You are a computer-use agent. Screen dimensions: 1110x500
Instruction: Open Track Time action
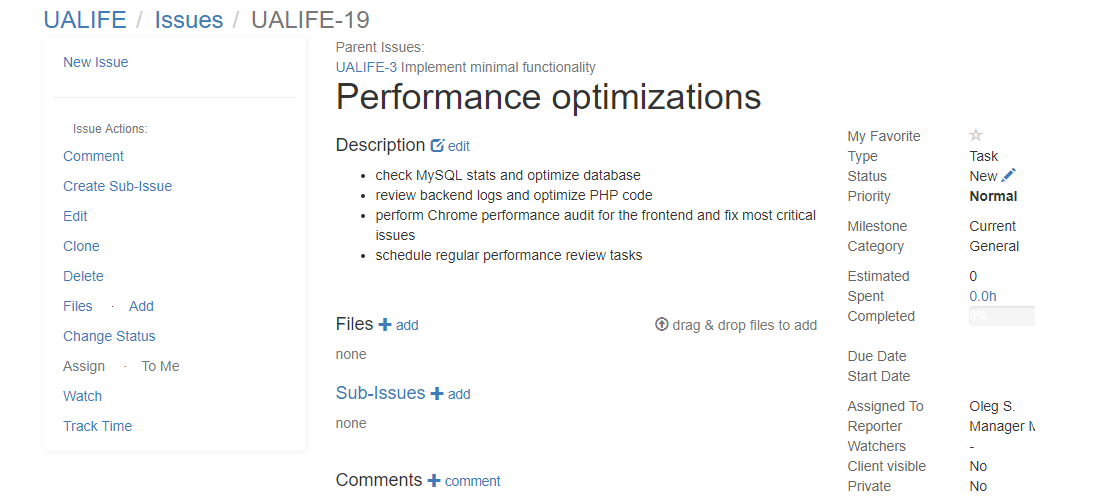pyautogui.click(x=98, y=426)
